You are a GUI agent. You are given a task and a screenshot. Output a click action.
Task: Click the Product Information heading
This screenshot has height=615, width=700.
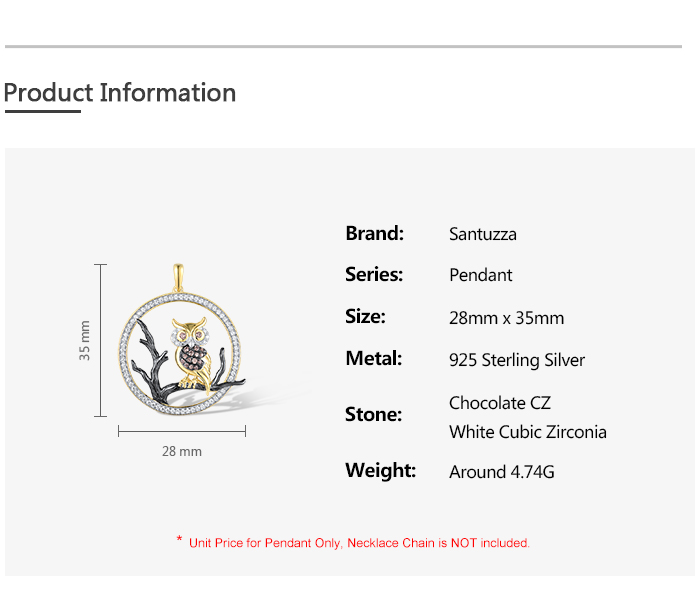click(x=120, y=93)
